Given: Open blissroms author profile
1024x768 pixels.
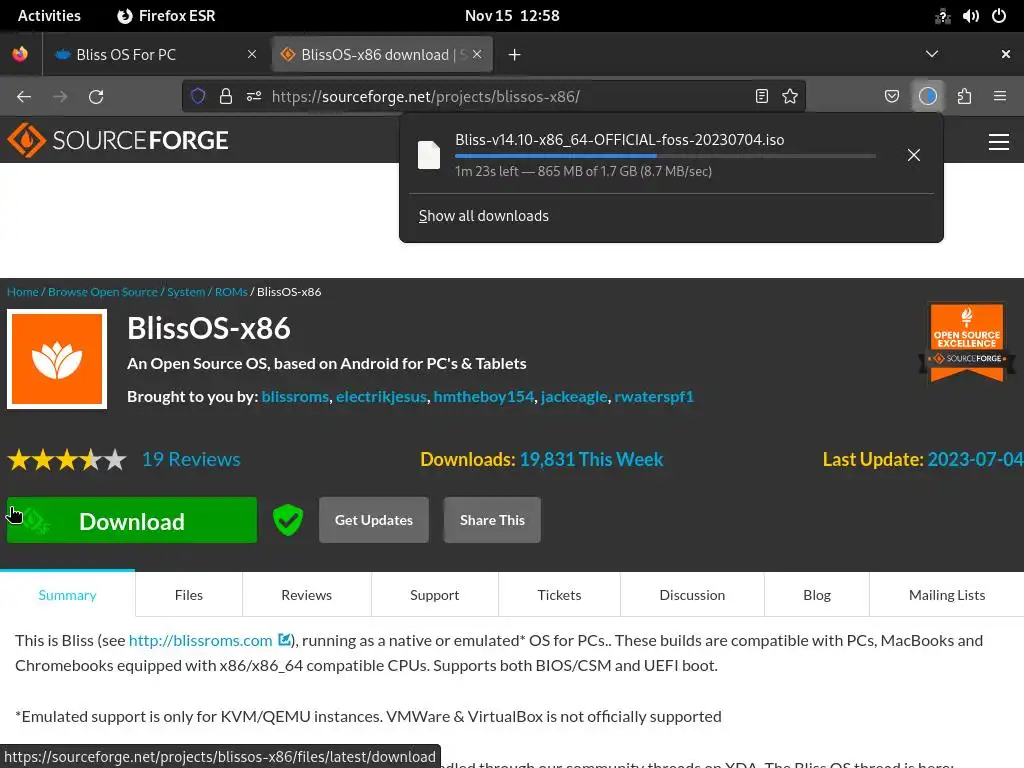Looking at the screenshot, I should coord(295,397).
